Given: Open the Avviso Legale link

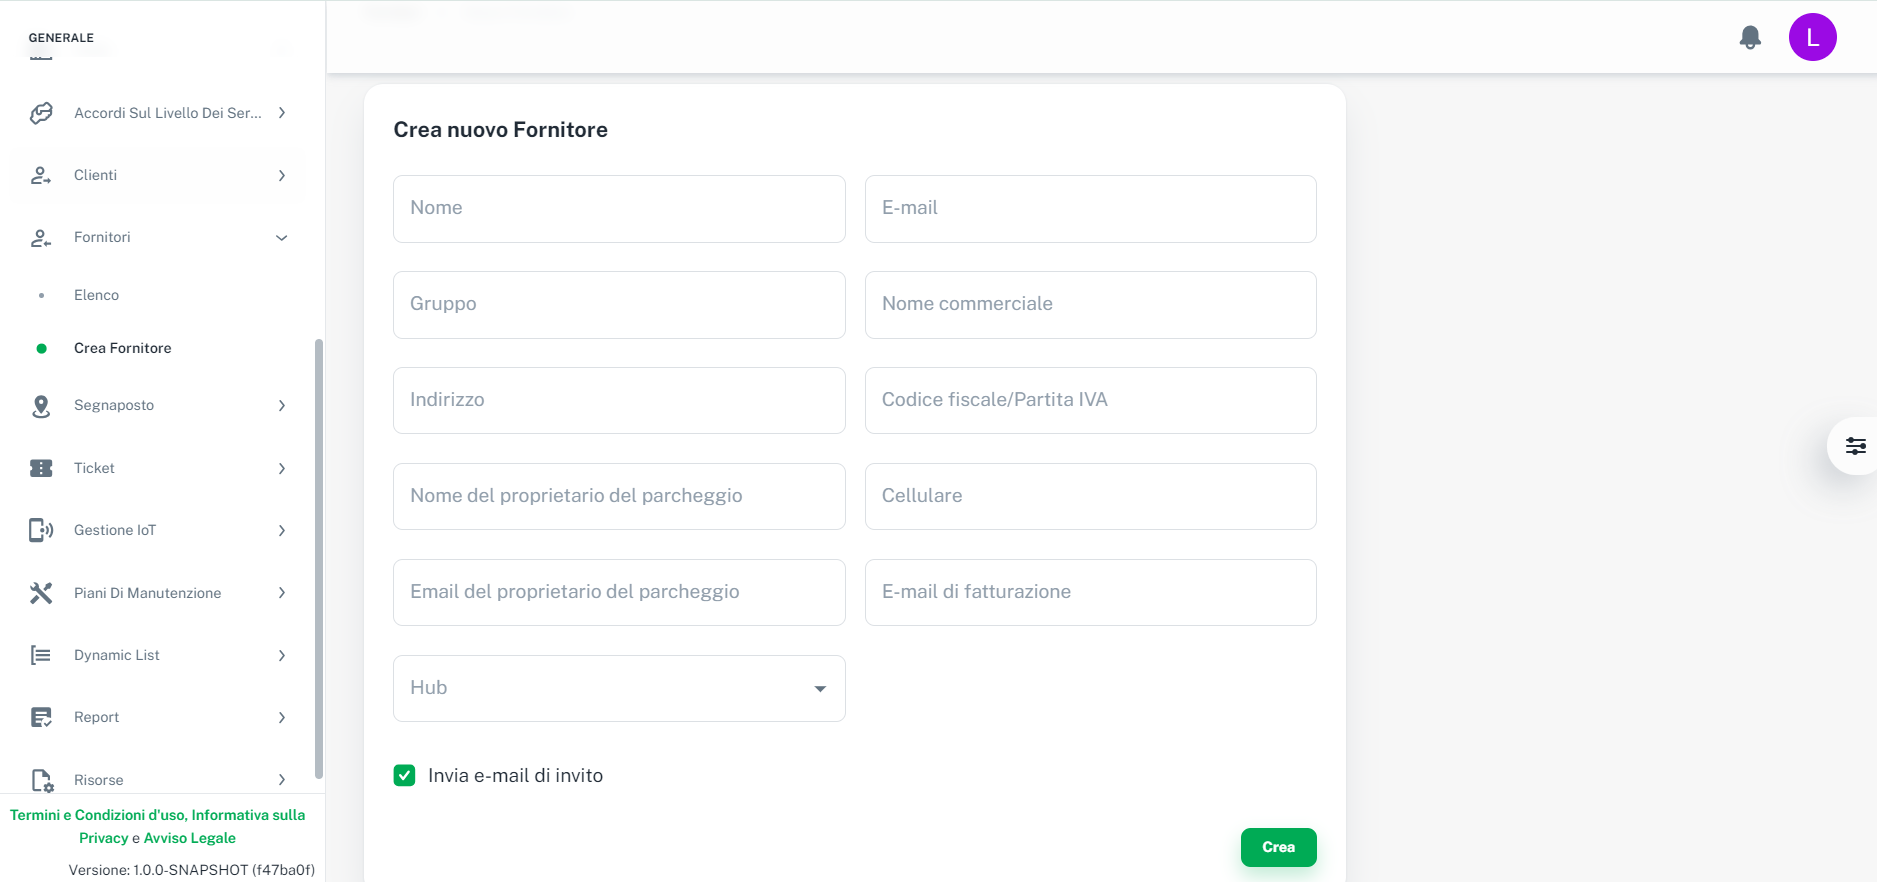Looking at the screenshot, I should pyautogui.click(x=190, y=838).
